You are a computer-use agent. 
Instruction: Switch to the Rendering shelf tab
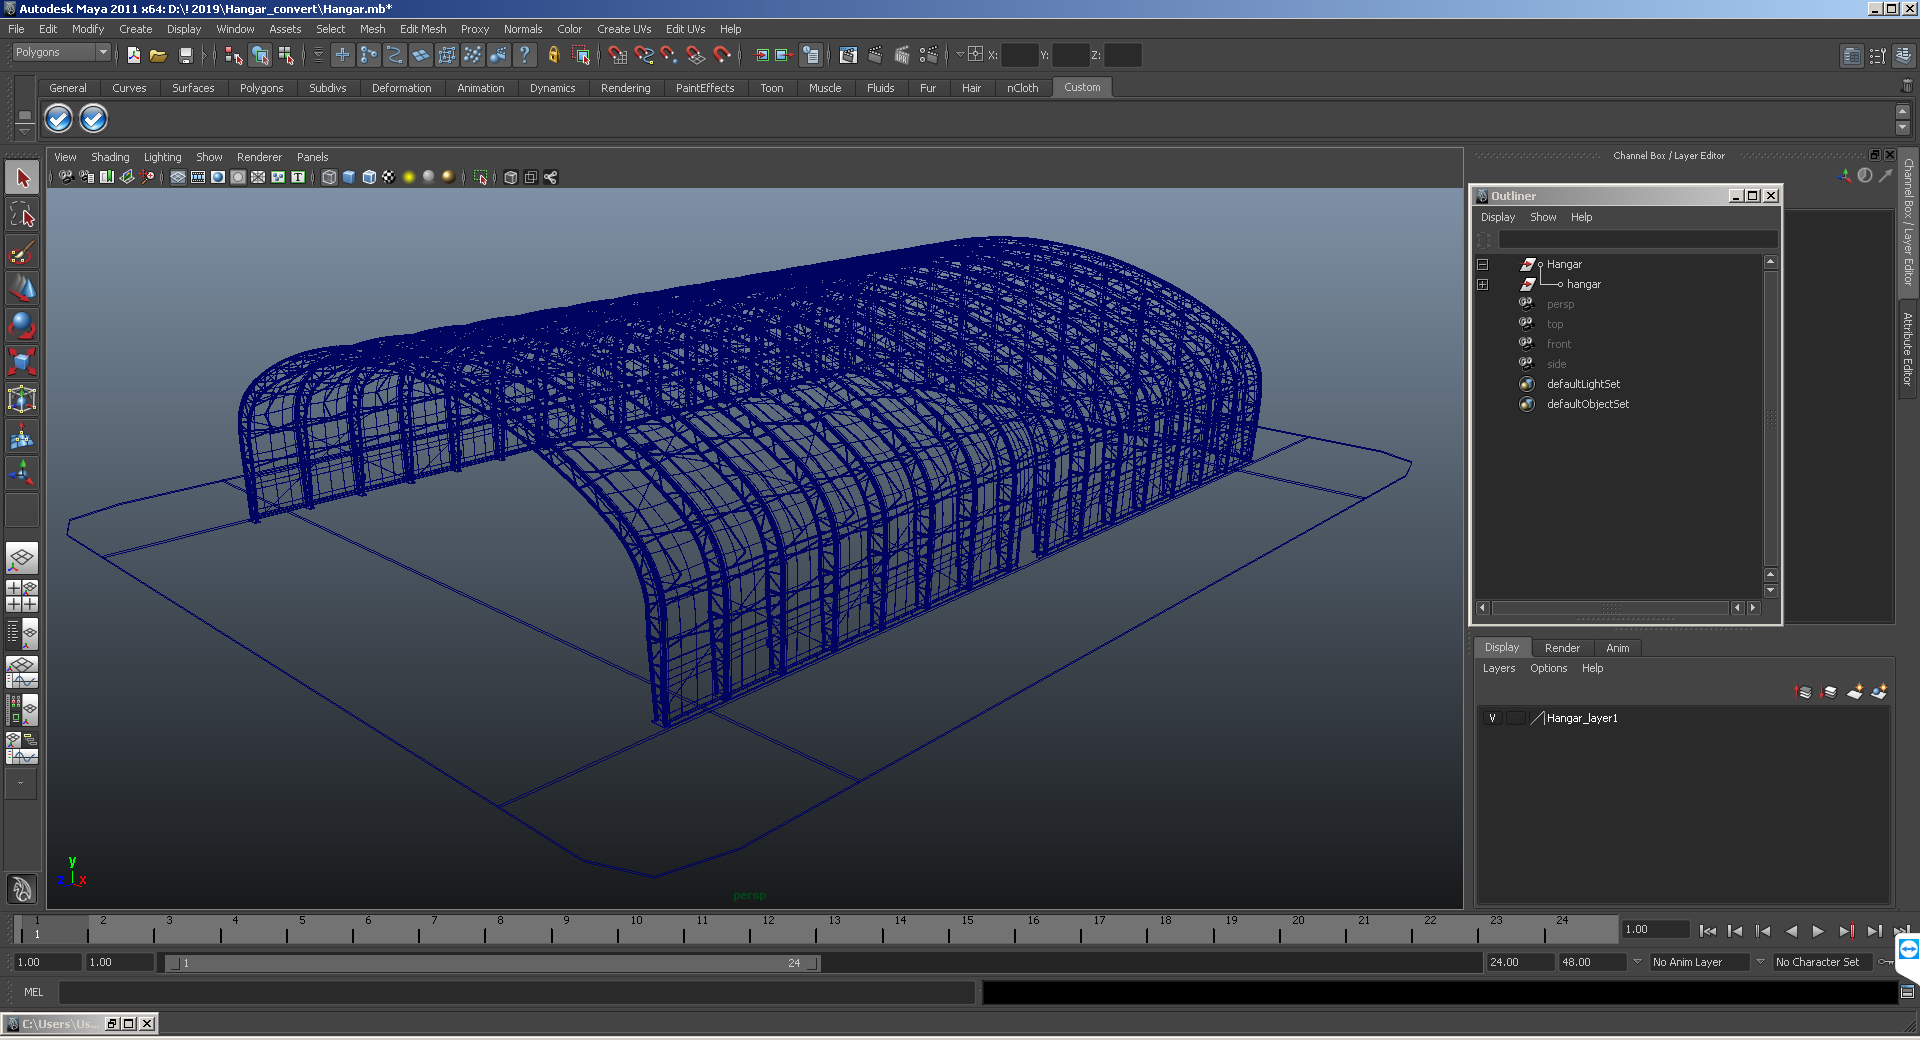[625, 88]
